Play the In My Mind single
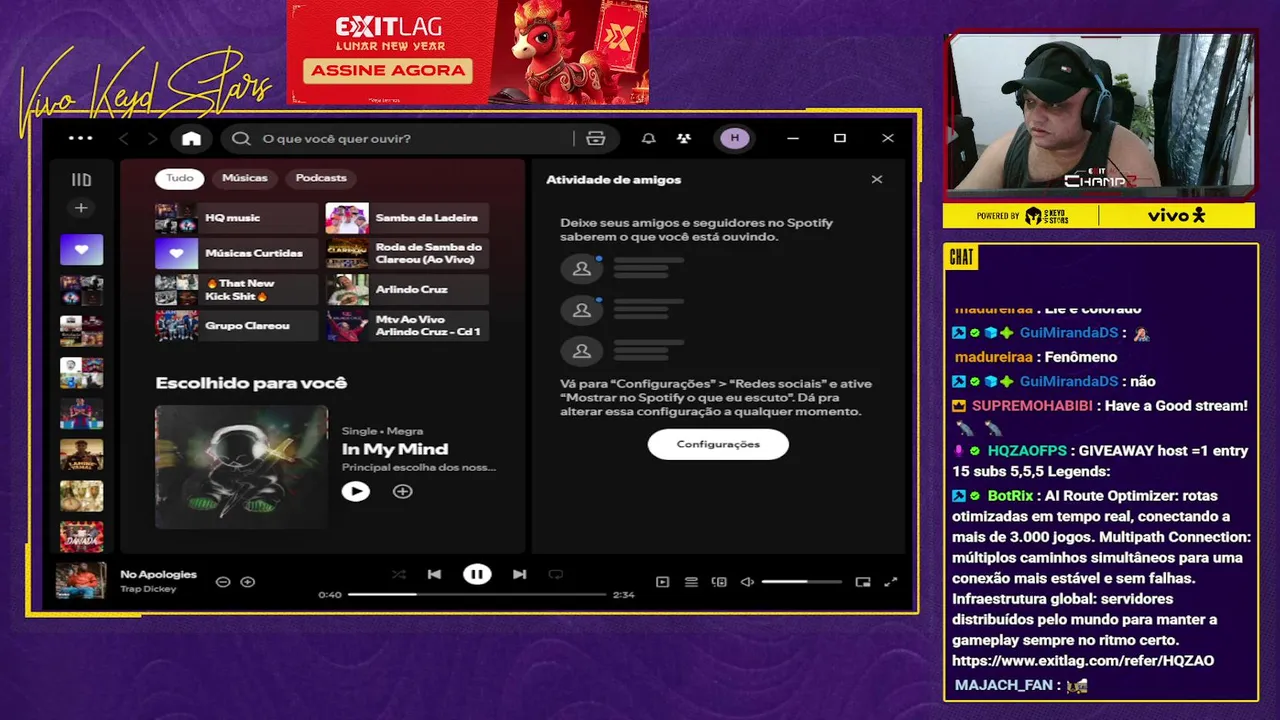Screen dimensions: 1280x720 coord(355,491)
